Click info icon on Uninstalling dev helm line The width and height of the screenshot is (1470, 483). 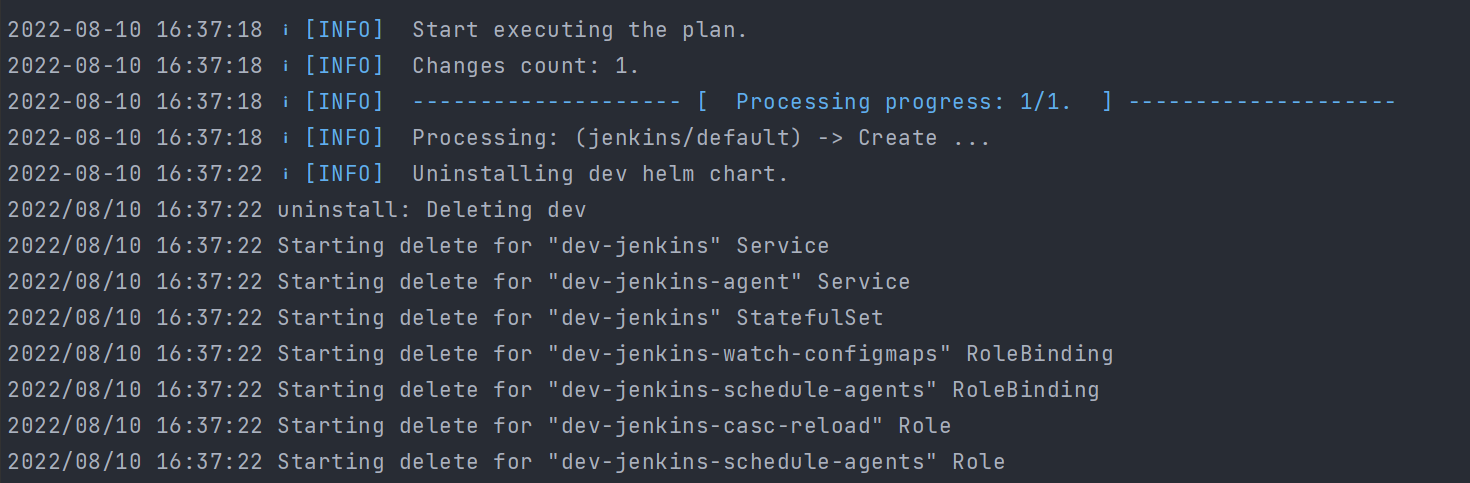[x=285, y=174]
